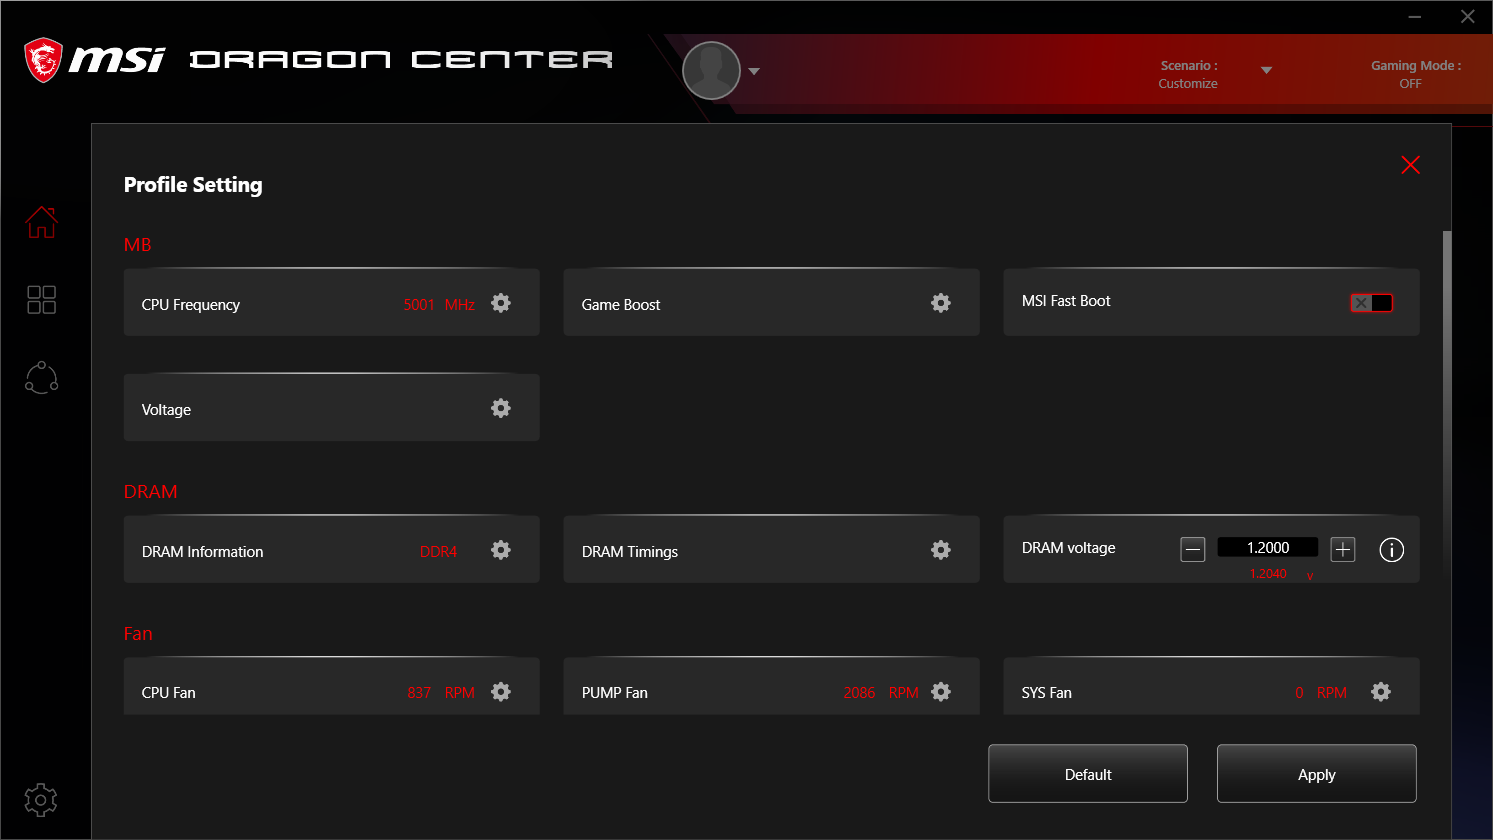This screenshot has width=1493, height=840.
Task: Click the DRAM Information label
Action: pos(203,552)
